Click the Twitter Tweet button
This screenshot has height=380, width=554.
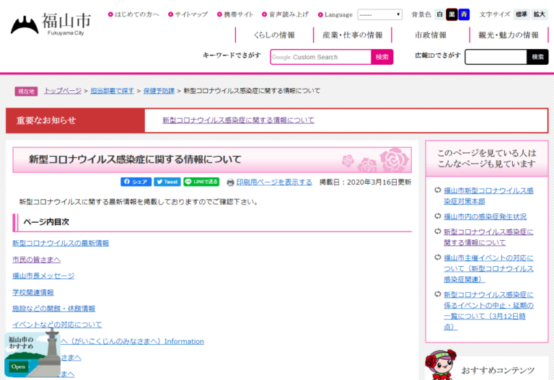coord(167,182)
